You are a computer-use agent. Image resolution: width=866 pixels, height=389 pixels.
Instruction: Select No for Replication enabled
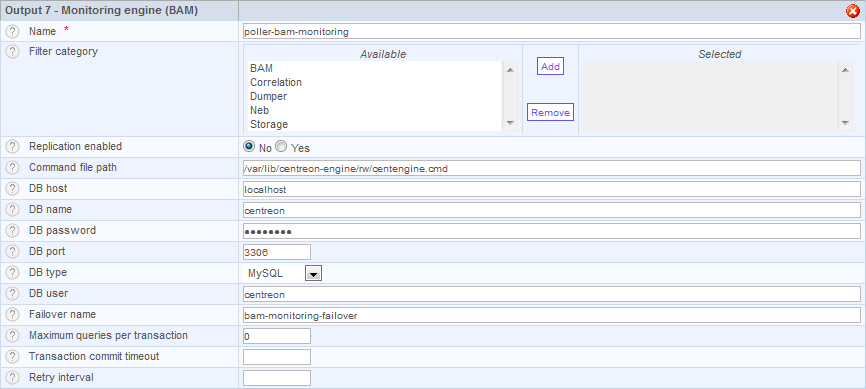pyautogui.click(x=249, y=147)
